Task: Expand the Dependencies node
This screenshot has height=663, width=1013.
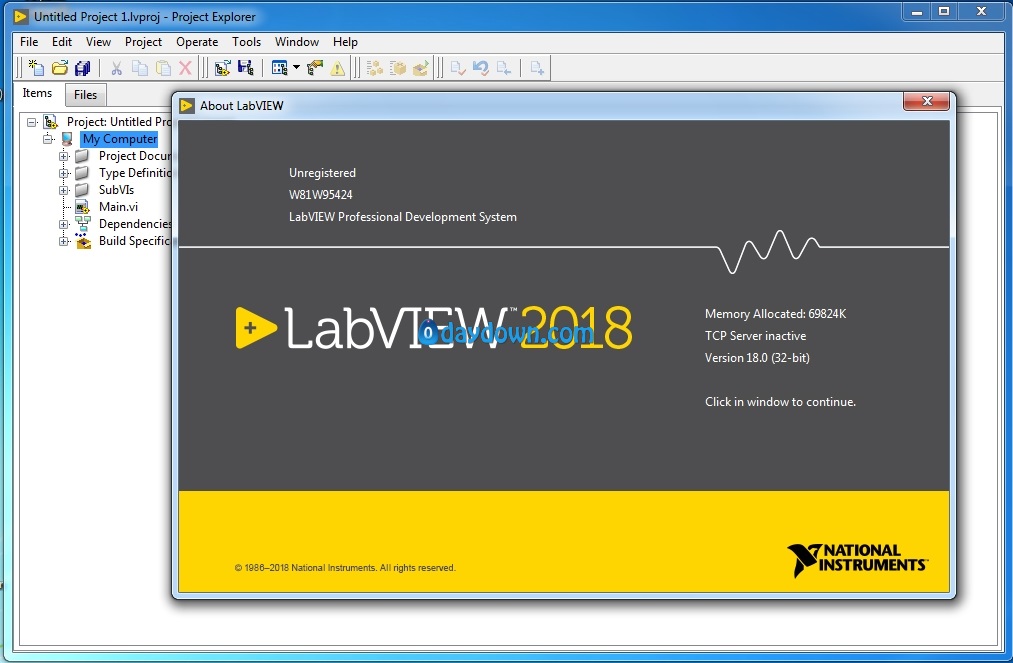Action: pyautogui.click(x=64, y=224)
